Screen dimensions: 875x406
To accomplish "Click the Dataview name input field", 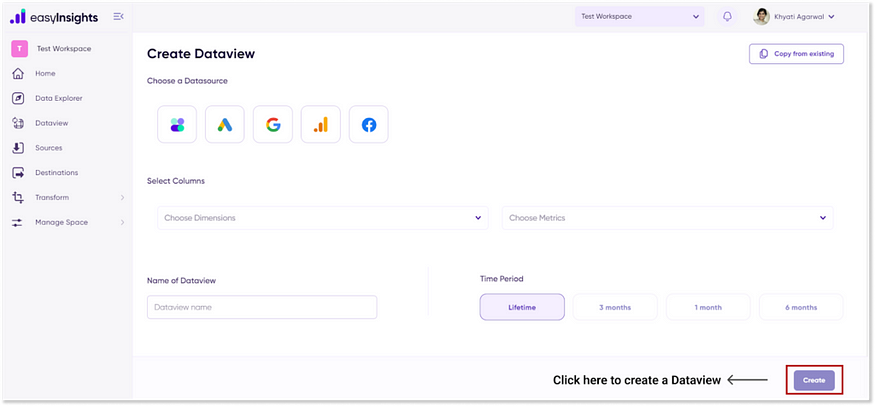I will coord(262,307).
